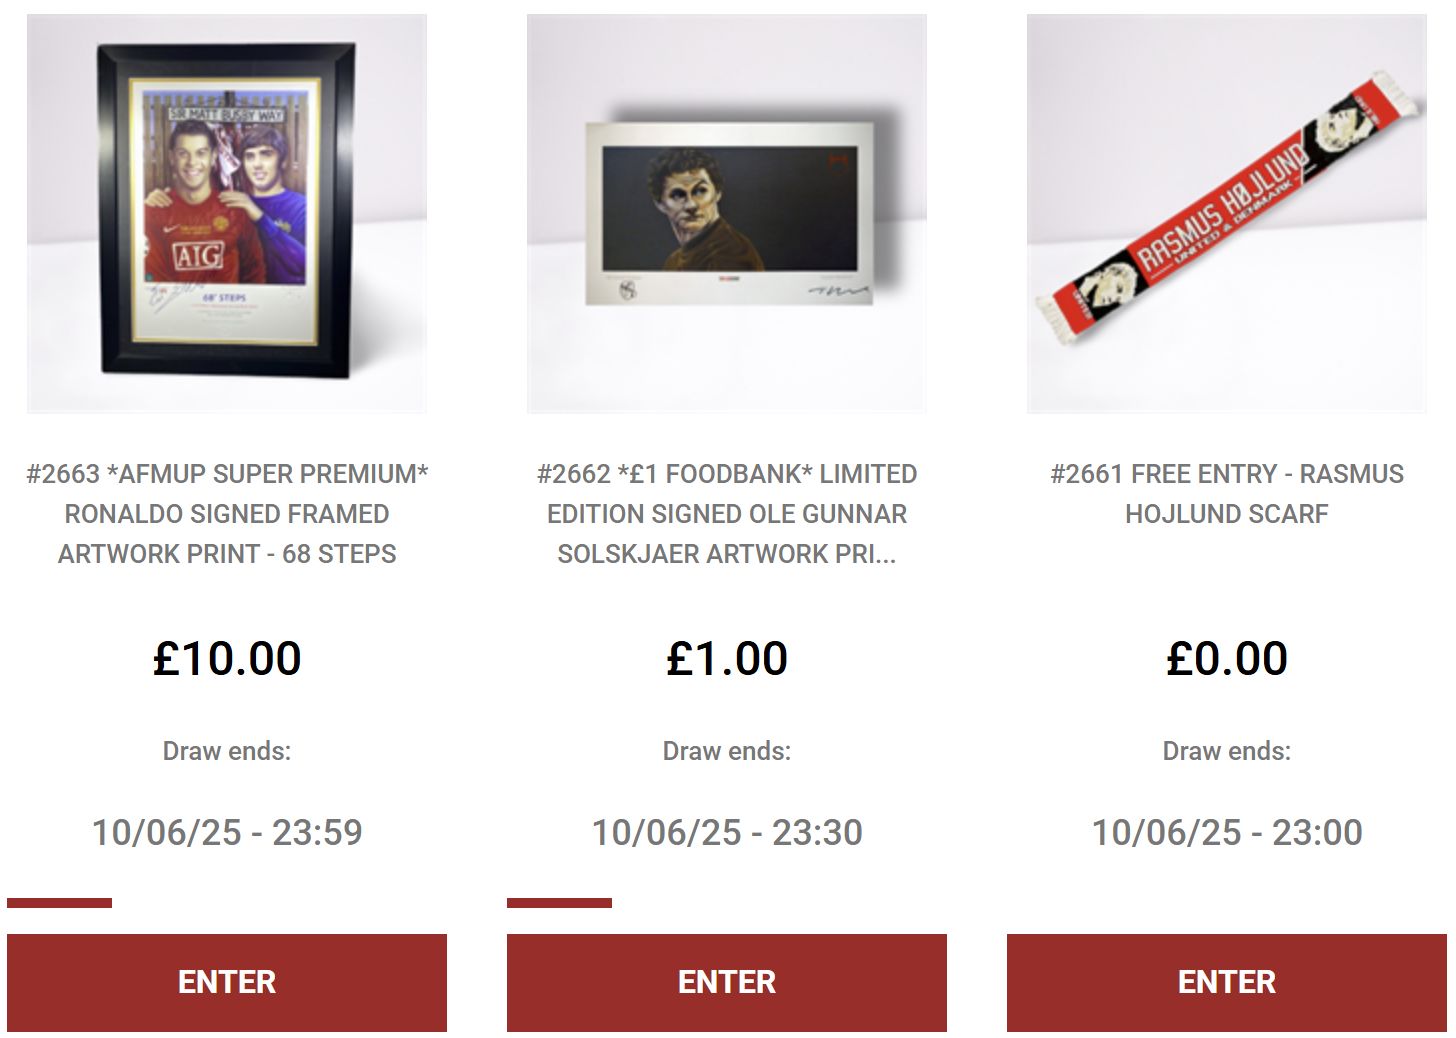Click the ticket progress bar above Solskjaer ENTER
This screenshot has width=1456, height=1038.
pyautogui.click(x=560, y=903)
